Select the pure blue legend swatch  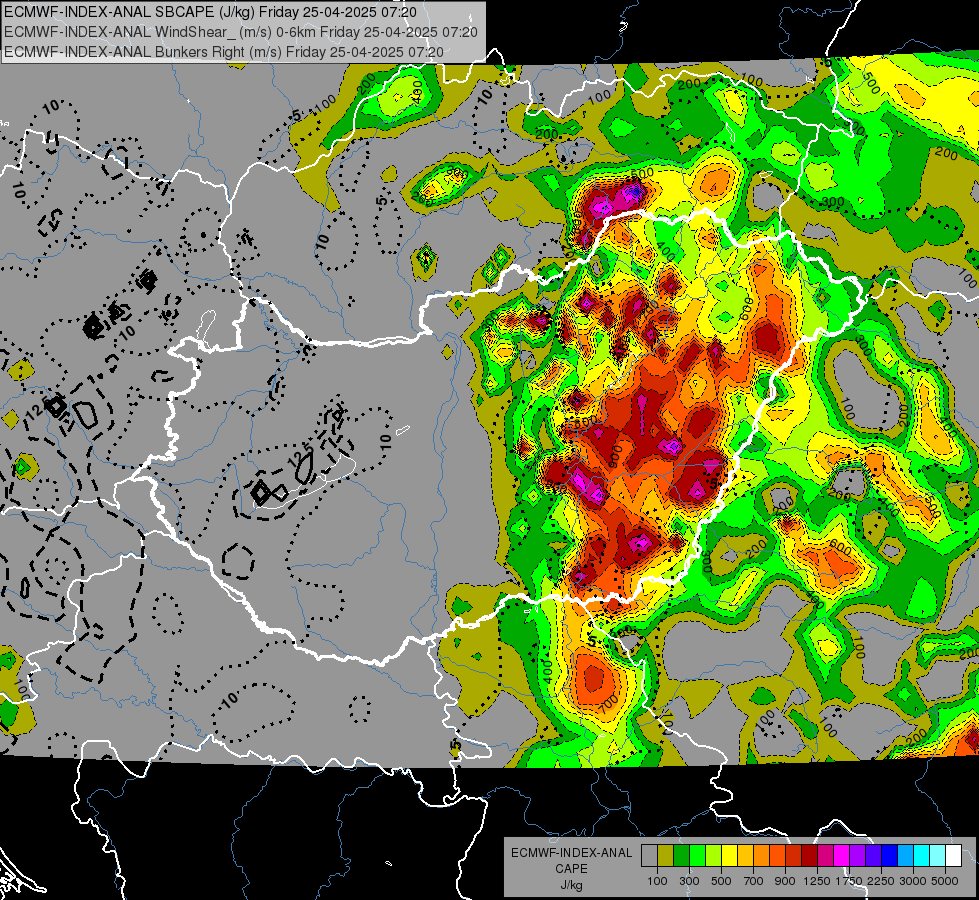point(890,856)
